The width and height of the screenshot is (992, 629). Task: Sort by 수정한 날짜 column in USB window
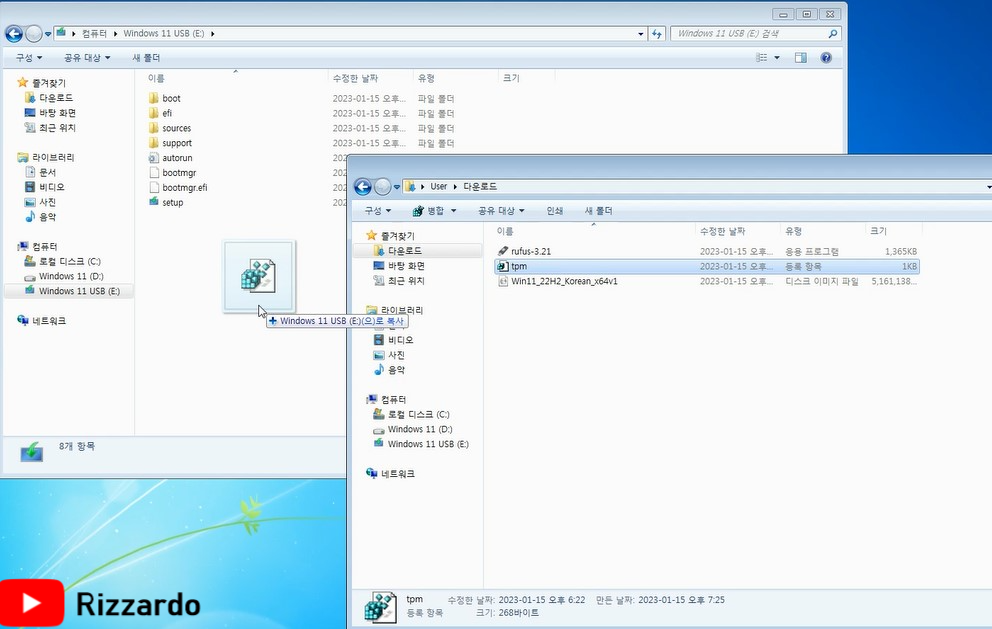click(x=356, y=78)
